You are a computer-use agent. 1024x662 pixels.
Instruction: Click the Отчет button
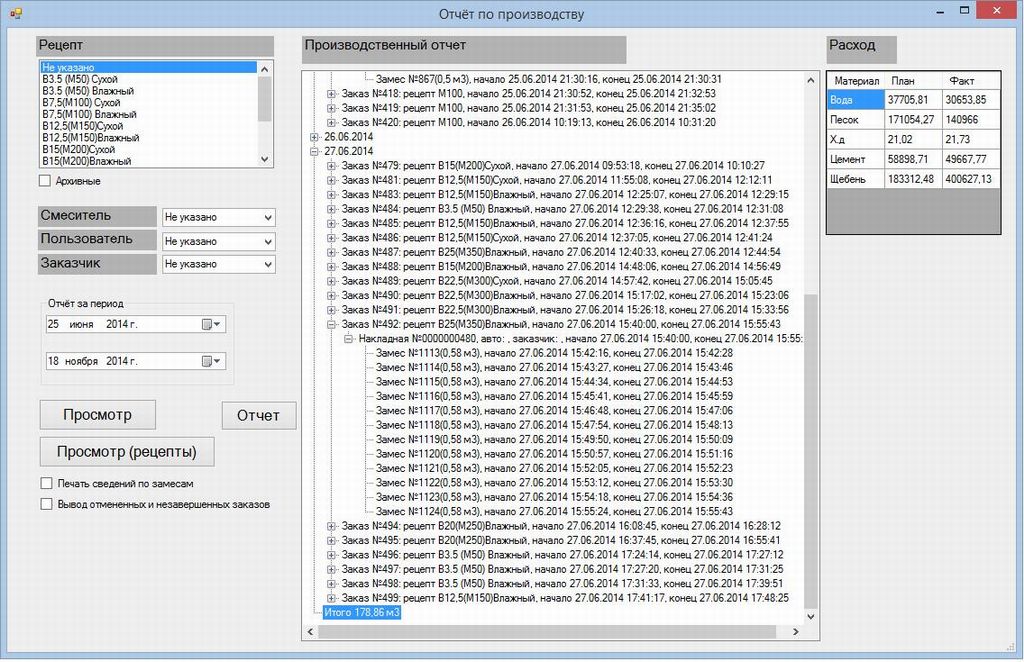click(x=259, y=415)
